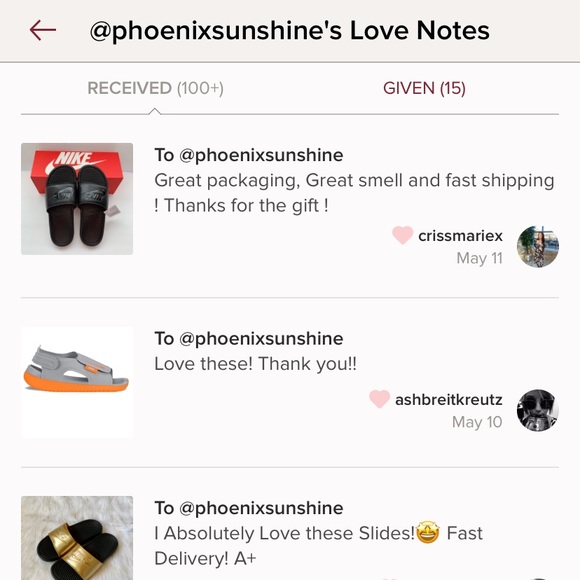Image resolution: width=580 pixels, height=580 pixels.
Task: Tap the crissmariex username
Action: (461, 236)
